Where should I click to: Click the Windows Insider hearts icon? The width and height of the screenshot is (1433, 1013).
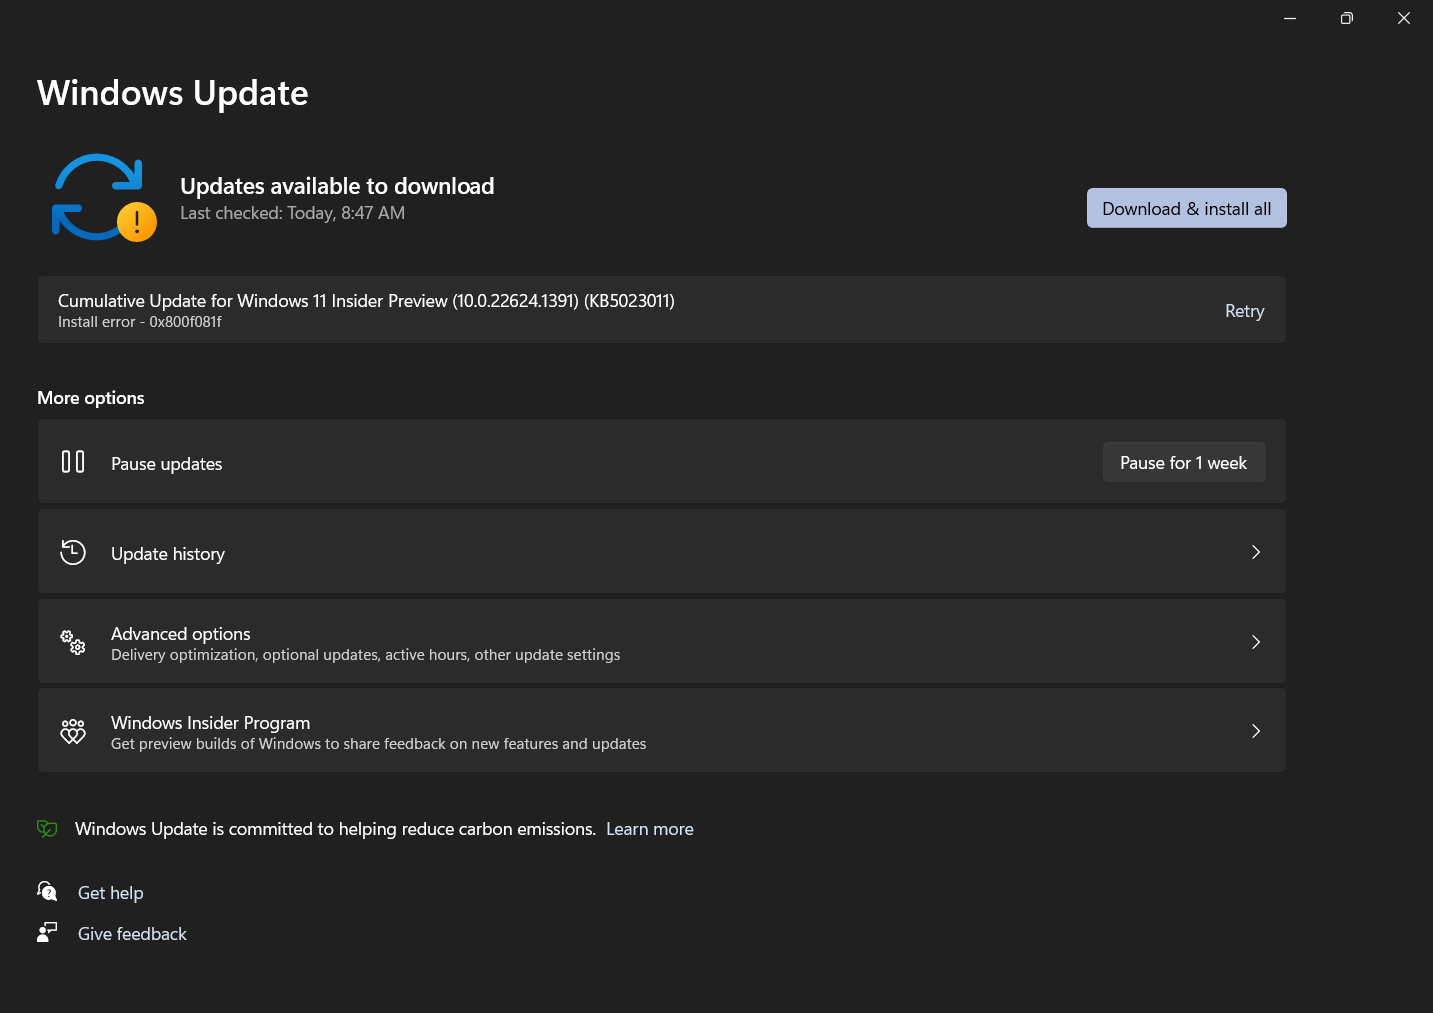73,731
